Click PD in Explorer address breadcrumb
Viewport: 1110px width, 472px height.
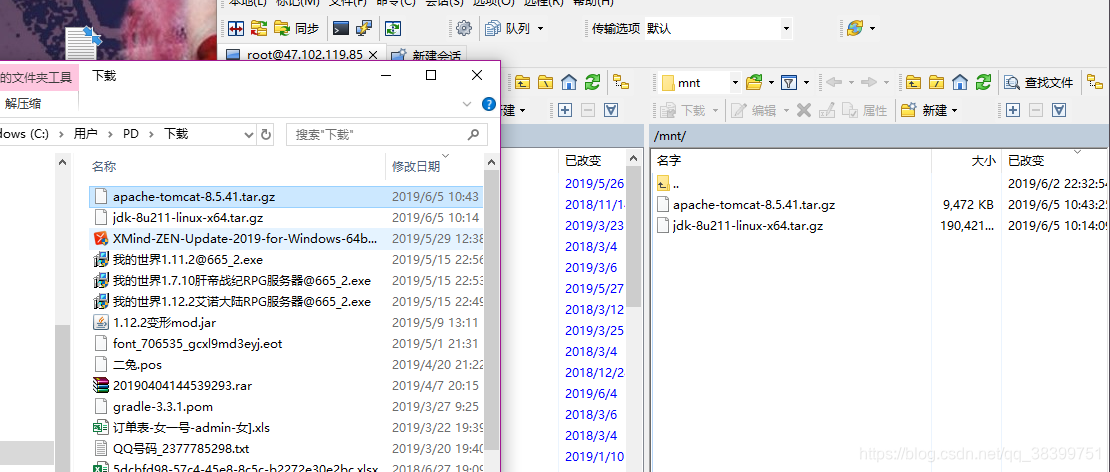tap(130, 134)
